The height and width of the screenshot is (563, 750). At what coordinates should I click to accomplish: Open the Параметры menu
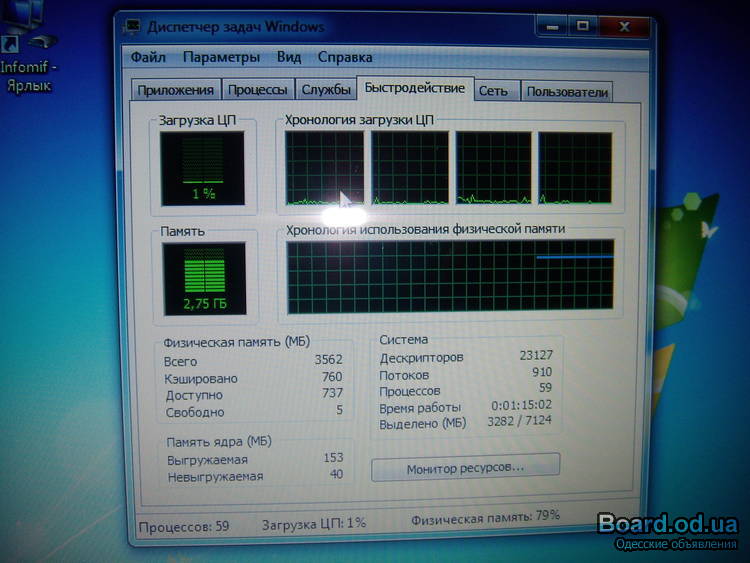click(221, 57)
